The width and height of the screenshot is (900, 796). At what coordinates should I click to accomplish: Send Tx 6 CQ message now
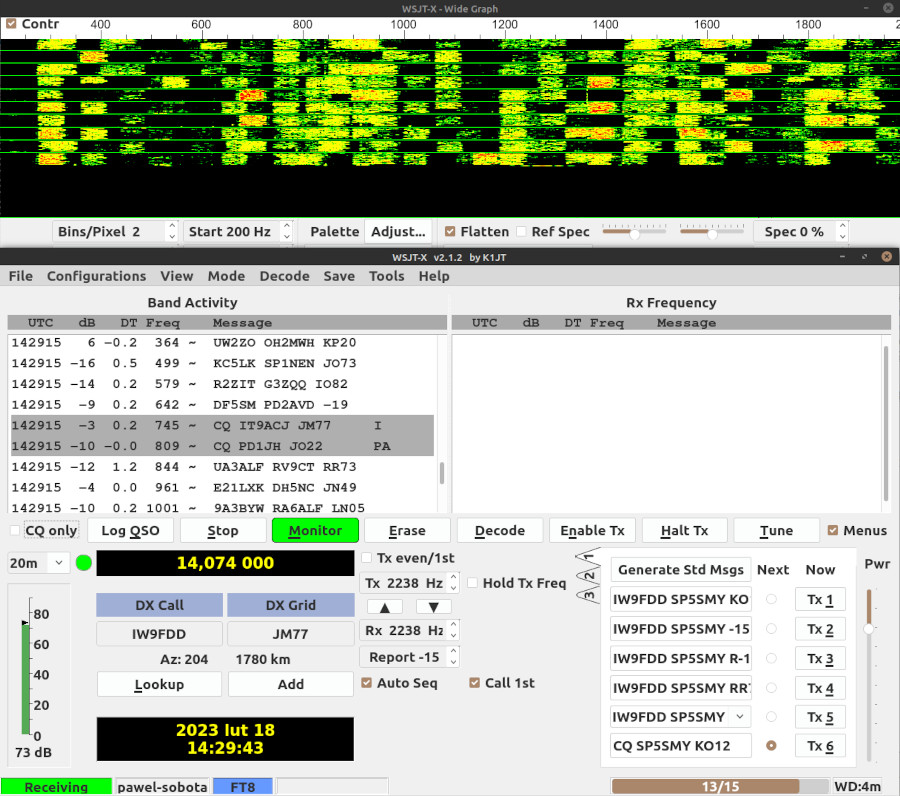(x=820, y=745)
